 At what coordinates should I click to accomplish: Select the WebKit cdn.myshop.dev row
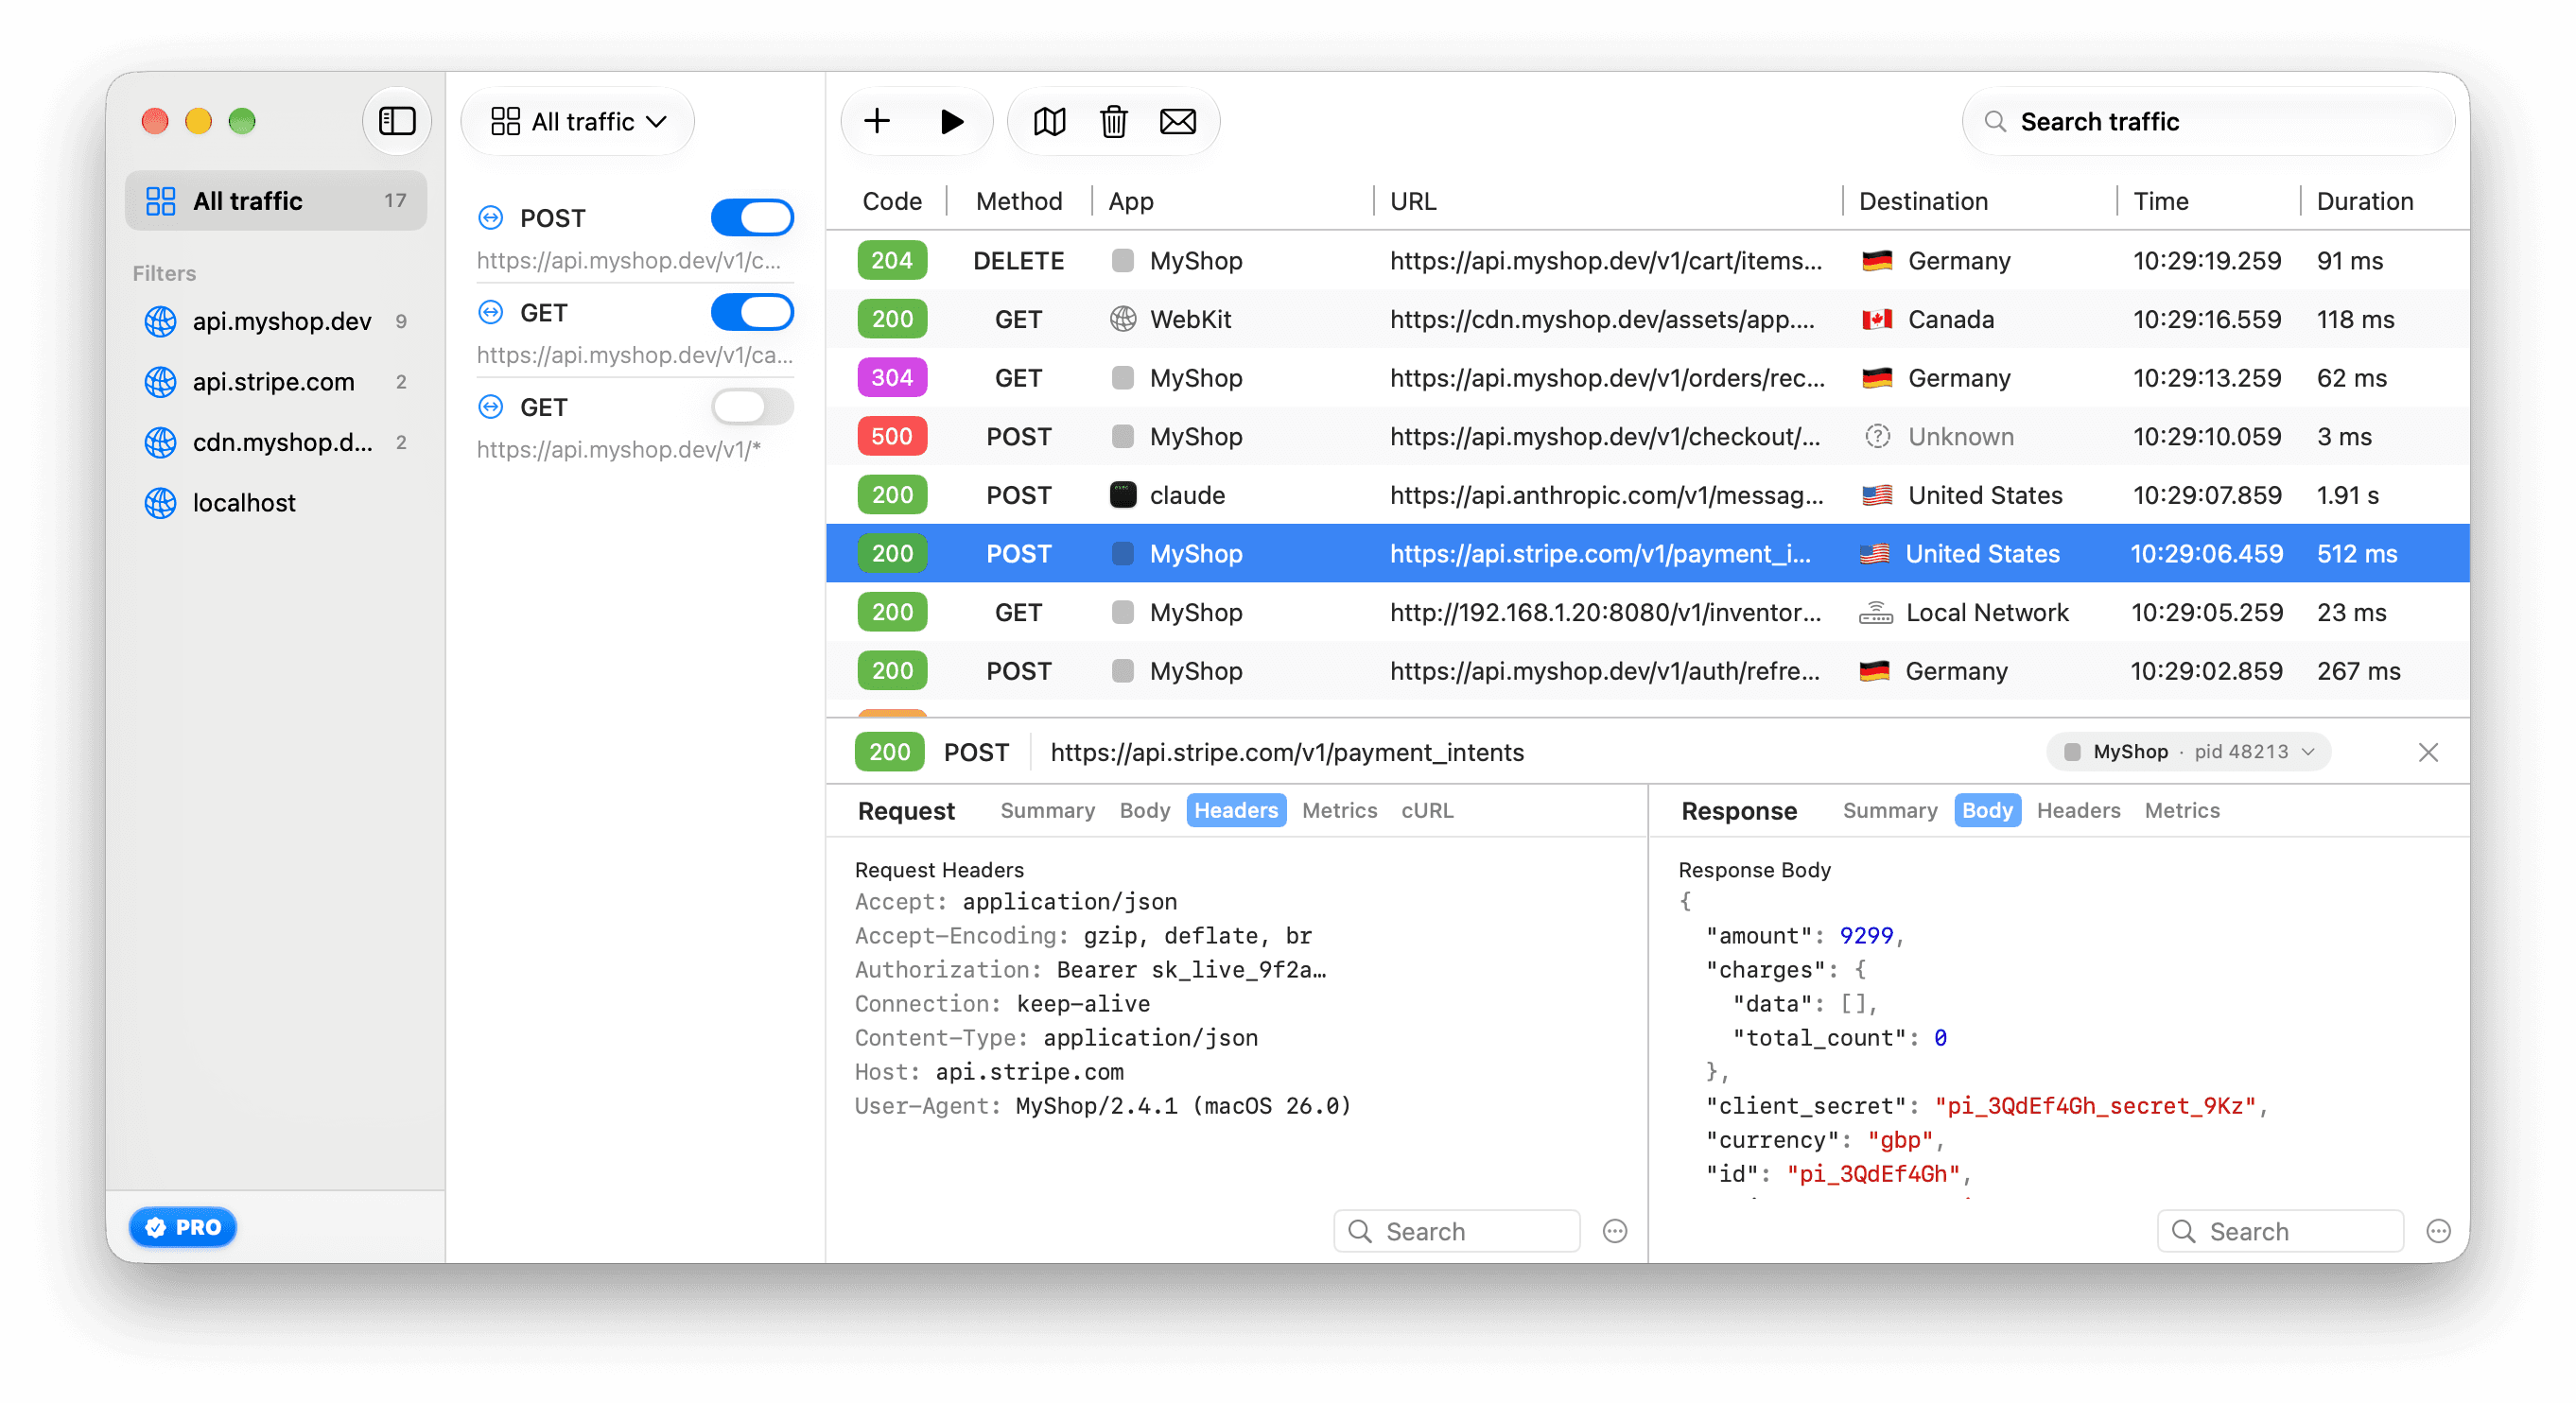(x=1647, y=319)
